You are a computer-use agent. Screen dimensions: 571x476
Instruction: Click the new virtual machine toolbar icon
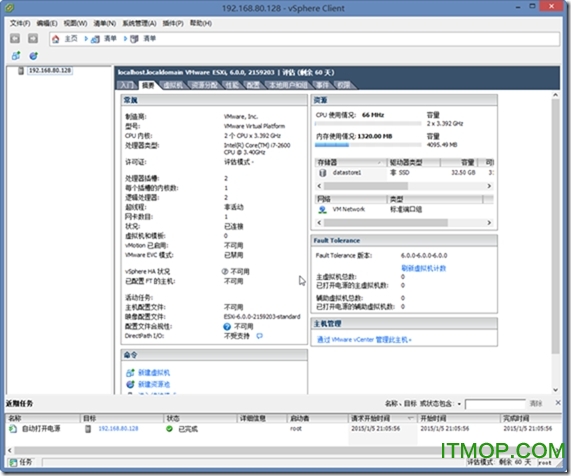(x=16, y=56)
